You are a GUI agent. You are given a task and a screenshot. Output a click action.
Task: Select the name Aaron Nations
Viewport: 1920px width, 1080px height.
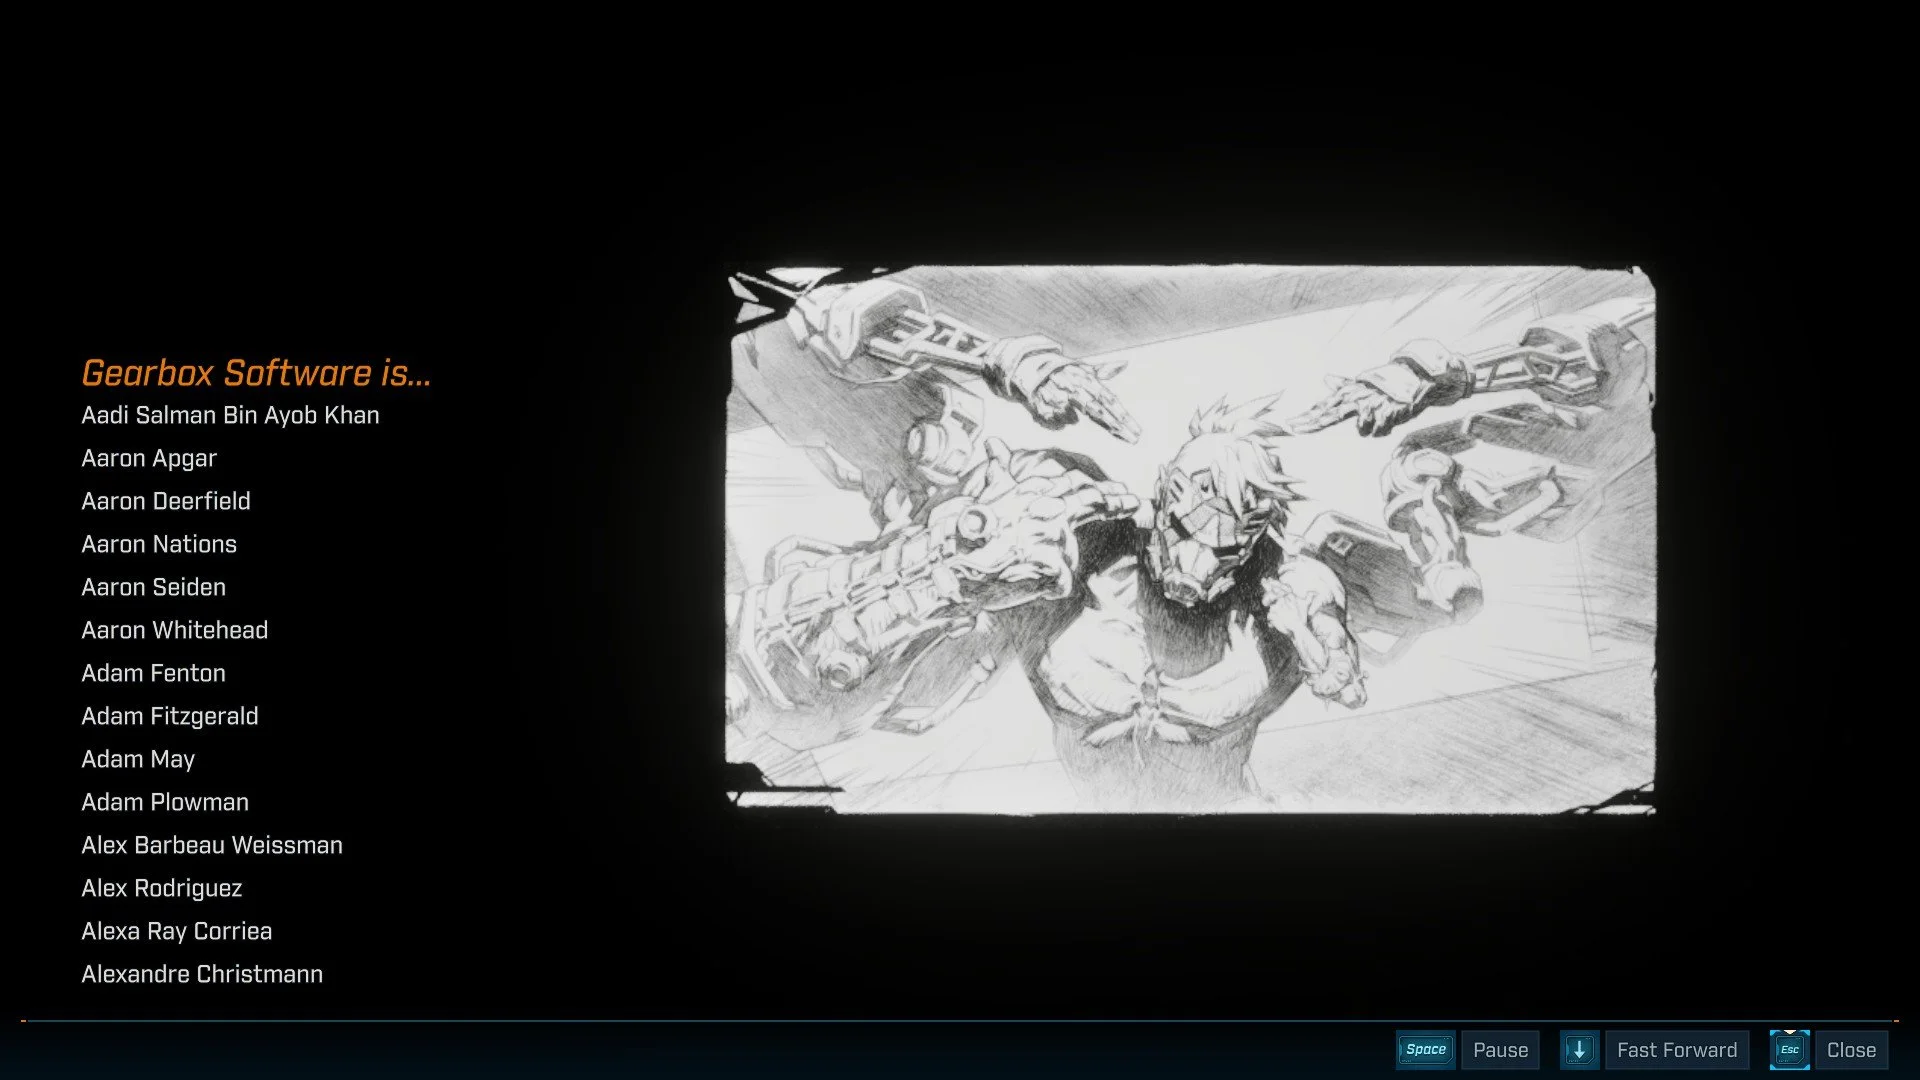coord(159,544)
